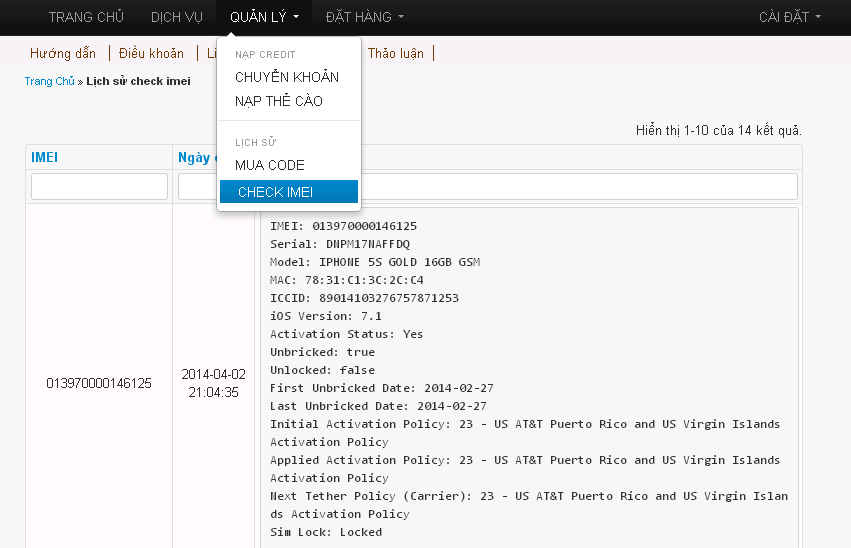Select the Lịch sử check imei breadcrumb text
851x548 pixels.
(138, 81)
